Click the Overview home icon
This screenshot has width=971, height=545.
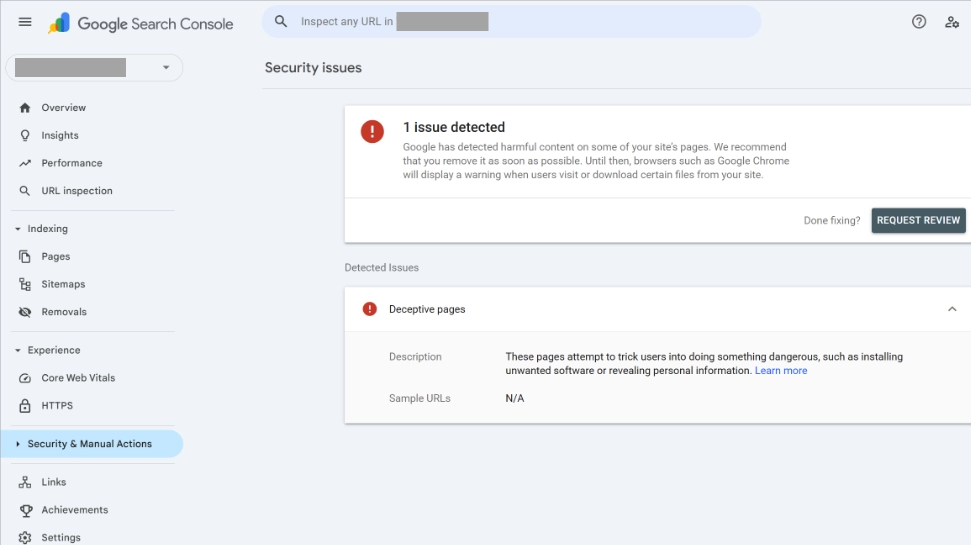pyautogui.click(x=25, y=108)
